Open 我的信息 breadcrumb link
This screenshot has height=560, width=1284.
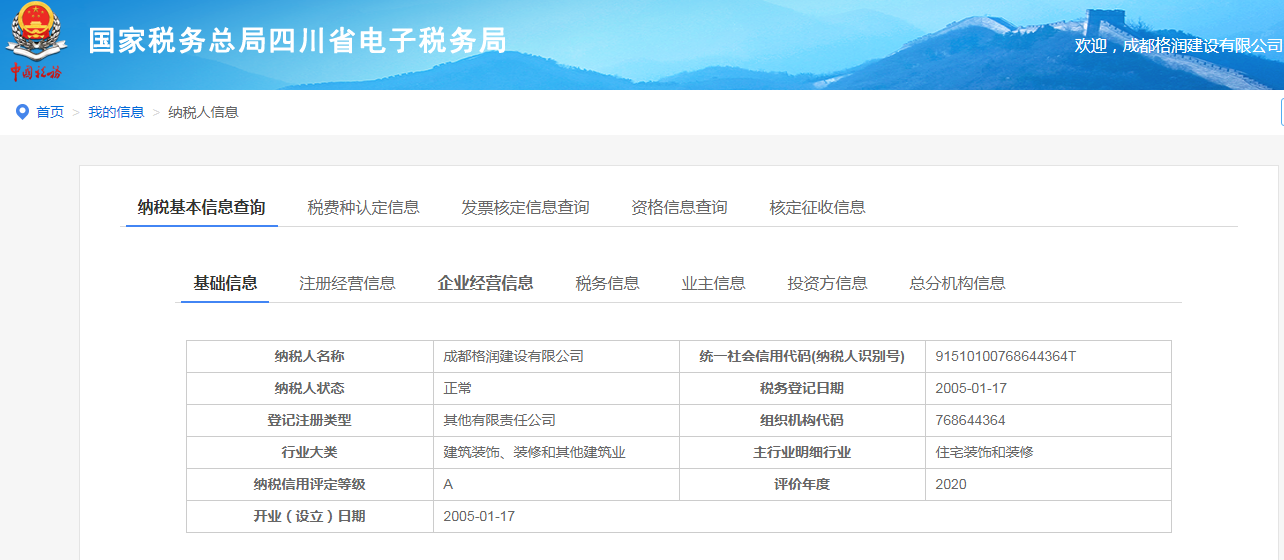116,112
